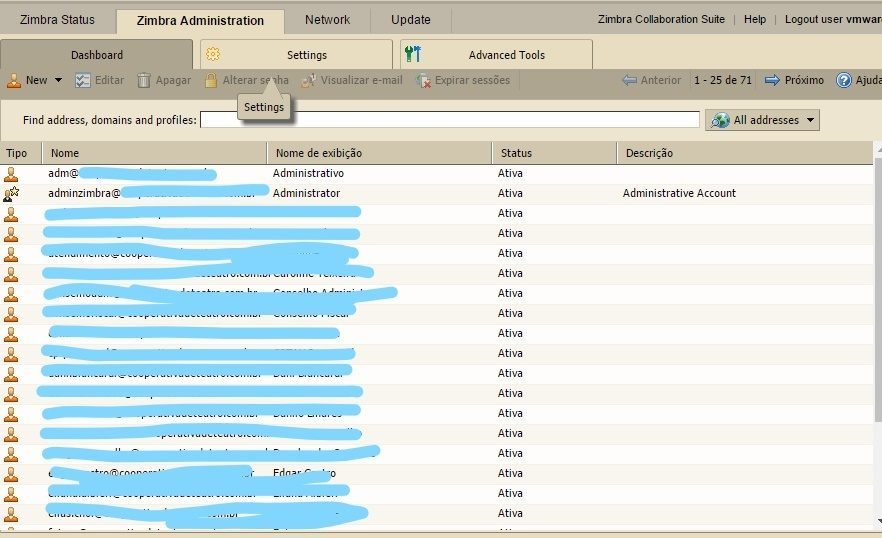Click the Próximo right arrow icon
The width and height of the screenshot is (882, 538).
[x=772, y=80]
